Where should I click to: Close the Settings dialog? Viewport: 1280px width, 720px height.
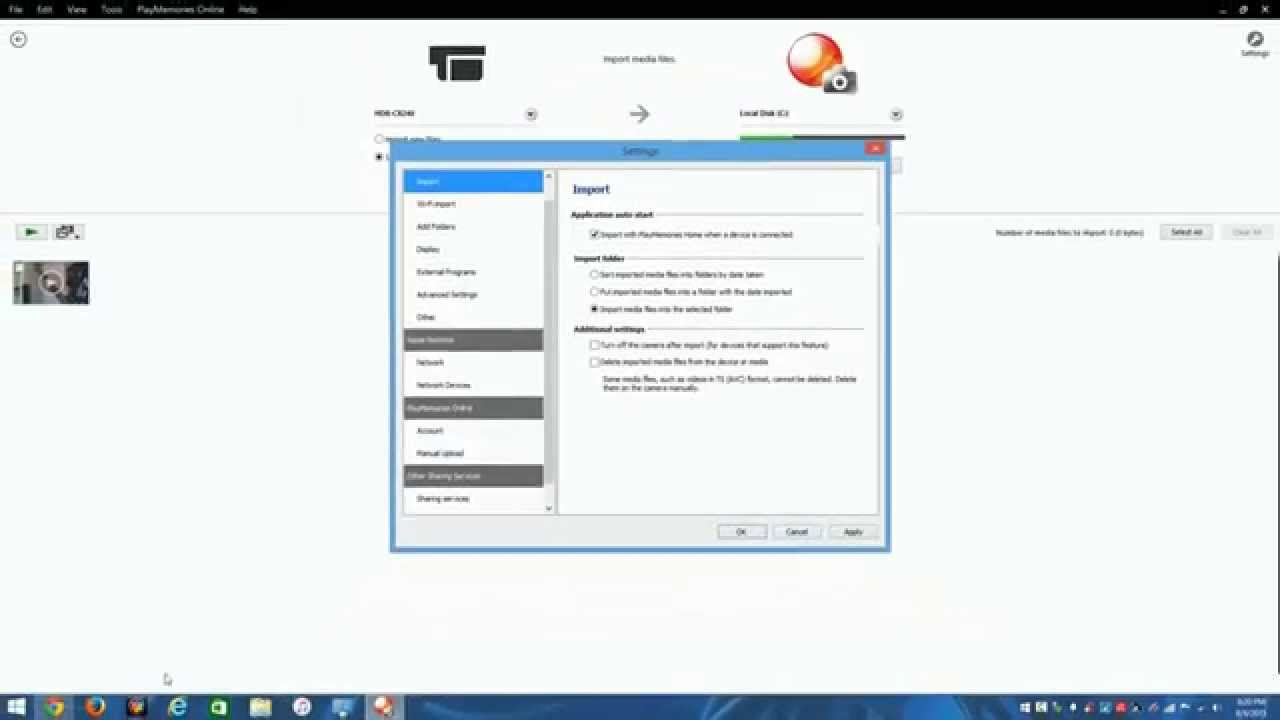(875, 149)
